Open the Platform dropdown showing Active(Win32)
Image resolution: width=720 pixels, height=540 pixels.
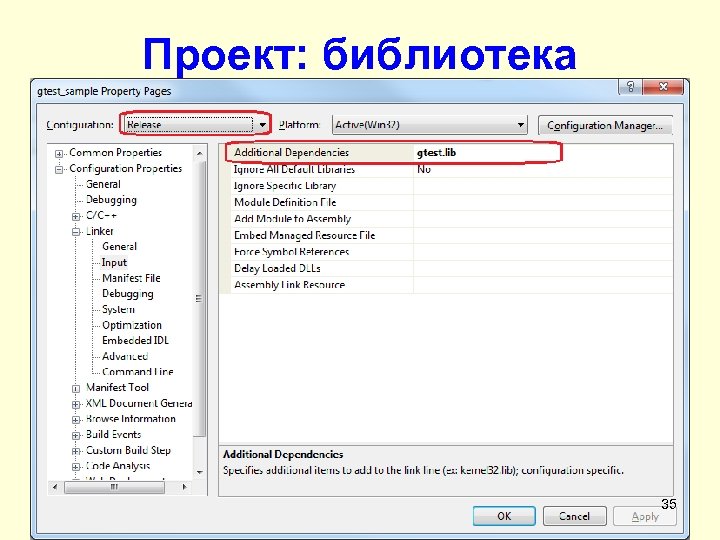coord(429,125)
